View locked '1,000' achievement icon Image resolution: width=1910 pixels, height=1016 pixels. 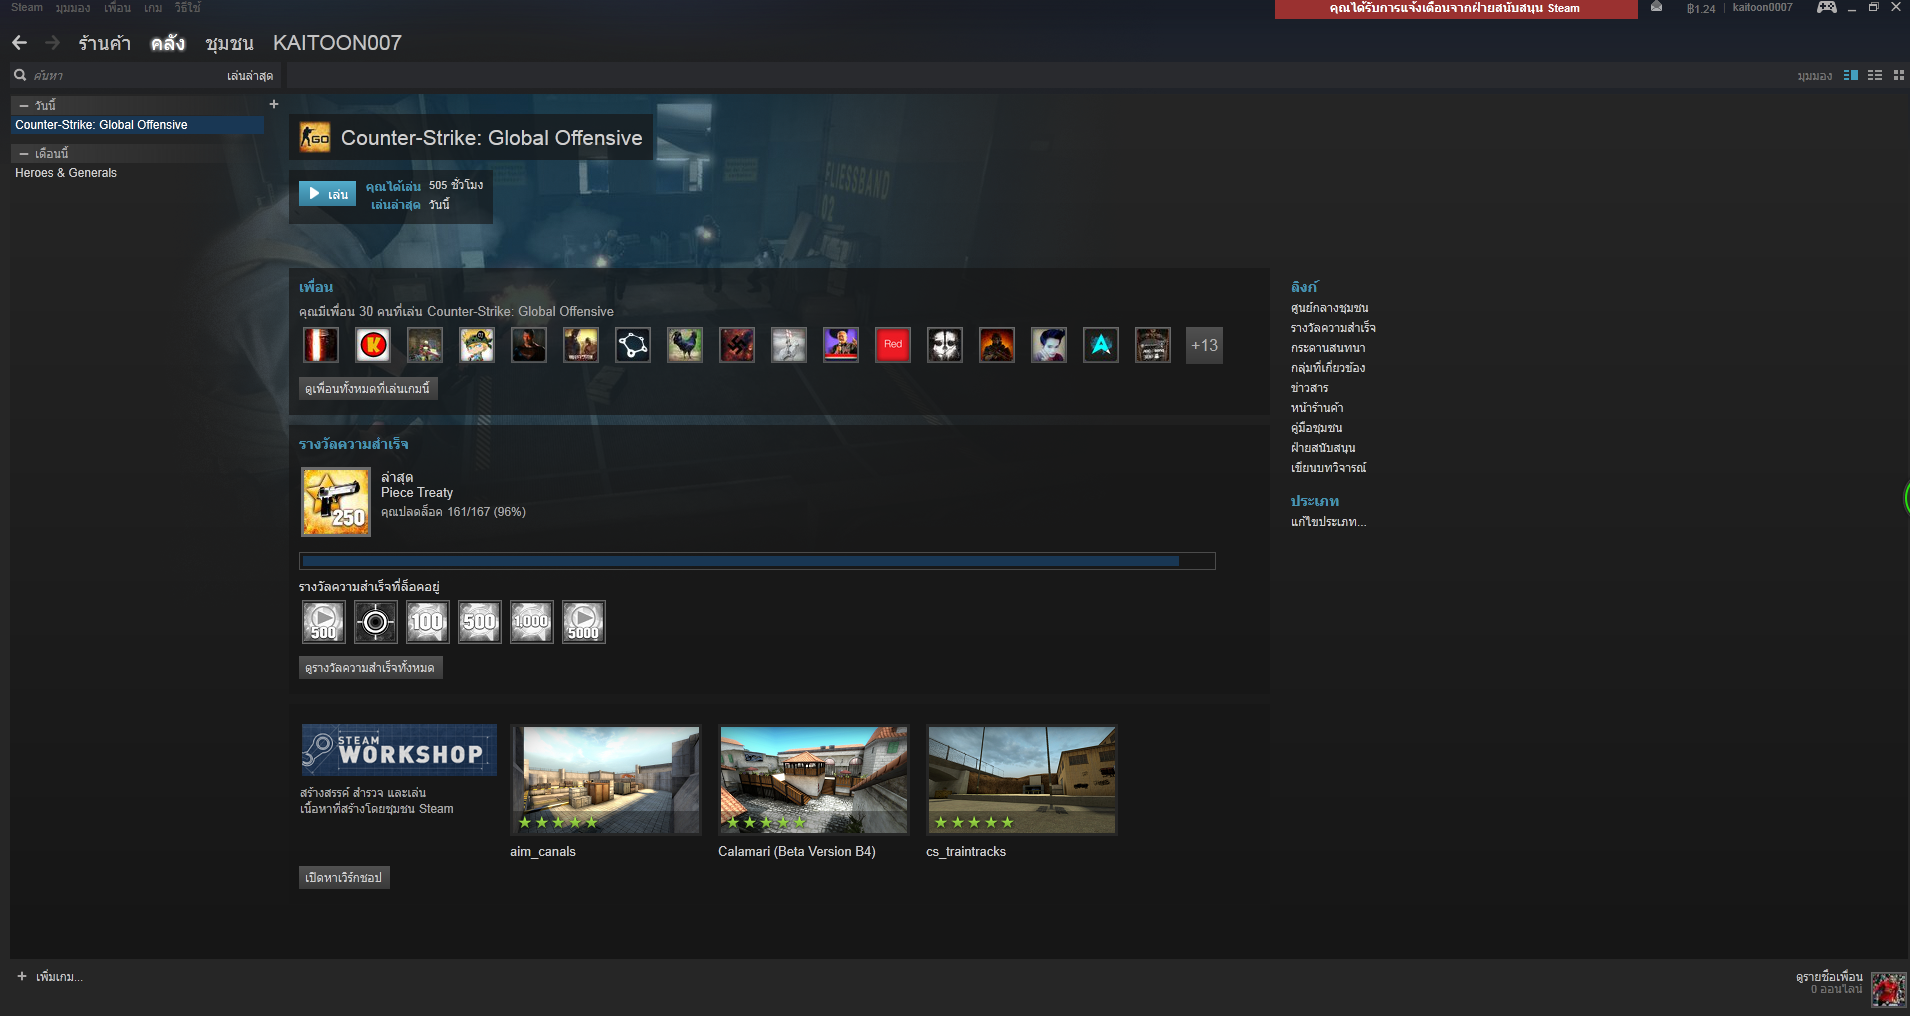(x=532, y=622)
